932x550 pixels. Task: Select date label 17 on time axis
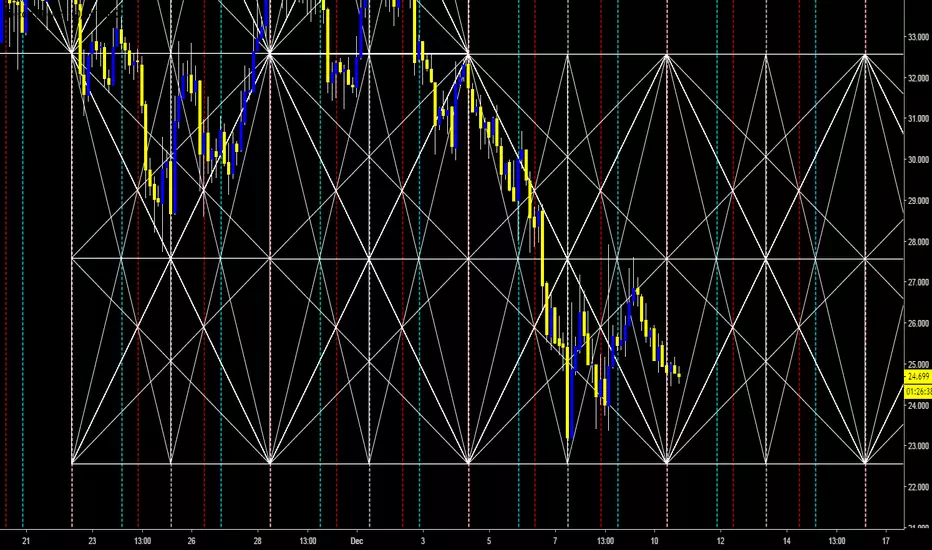(886, 540)
